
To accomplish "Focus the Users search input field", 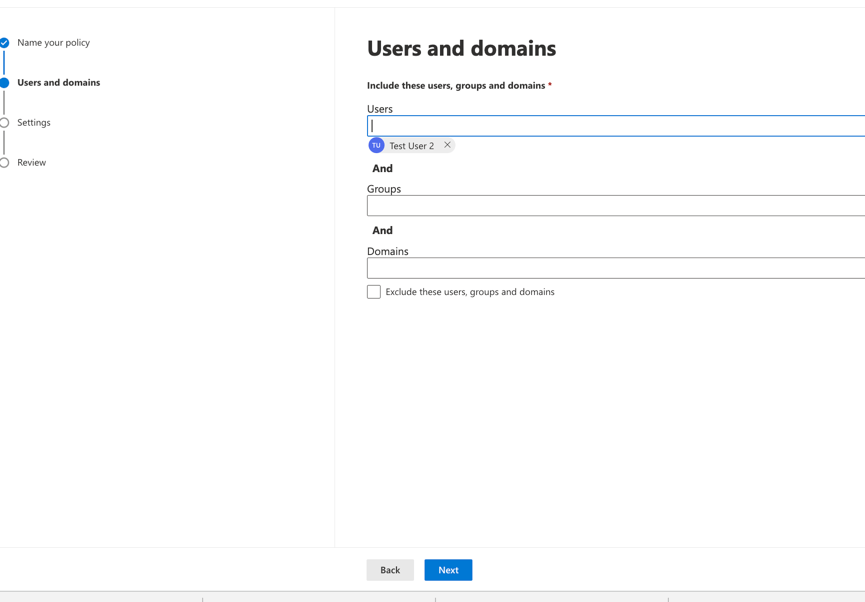I will click(x=615, y=126).
